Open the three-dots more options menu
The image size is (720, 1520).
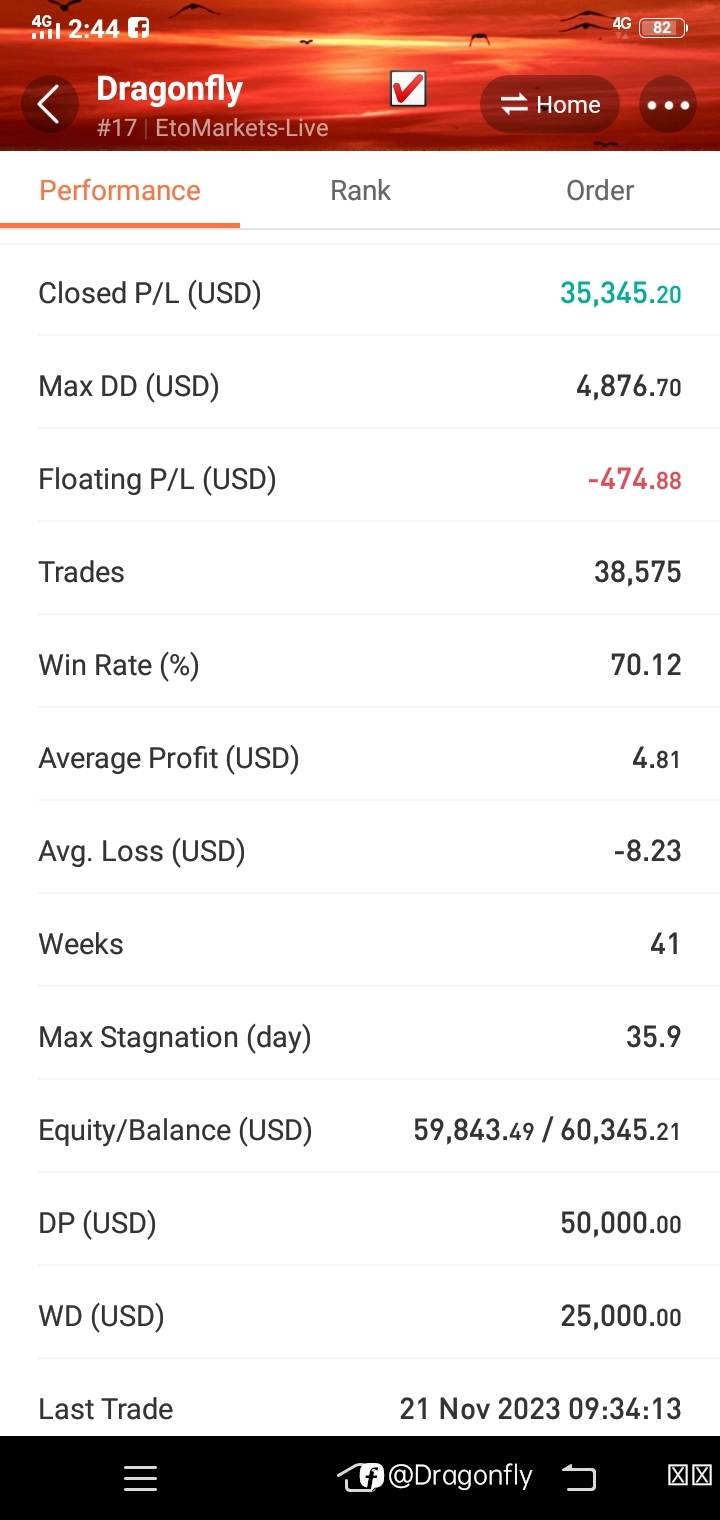668,104
